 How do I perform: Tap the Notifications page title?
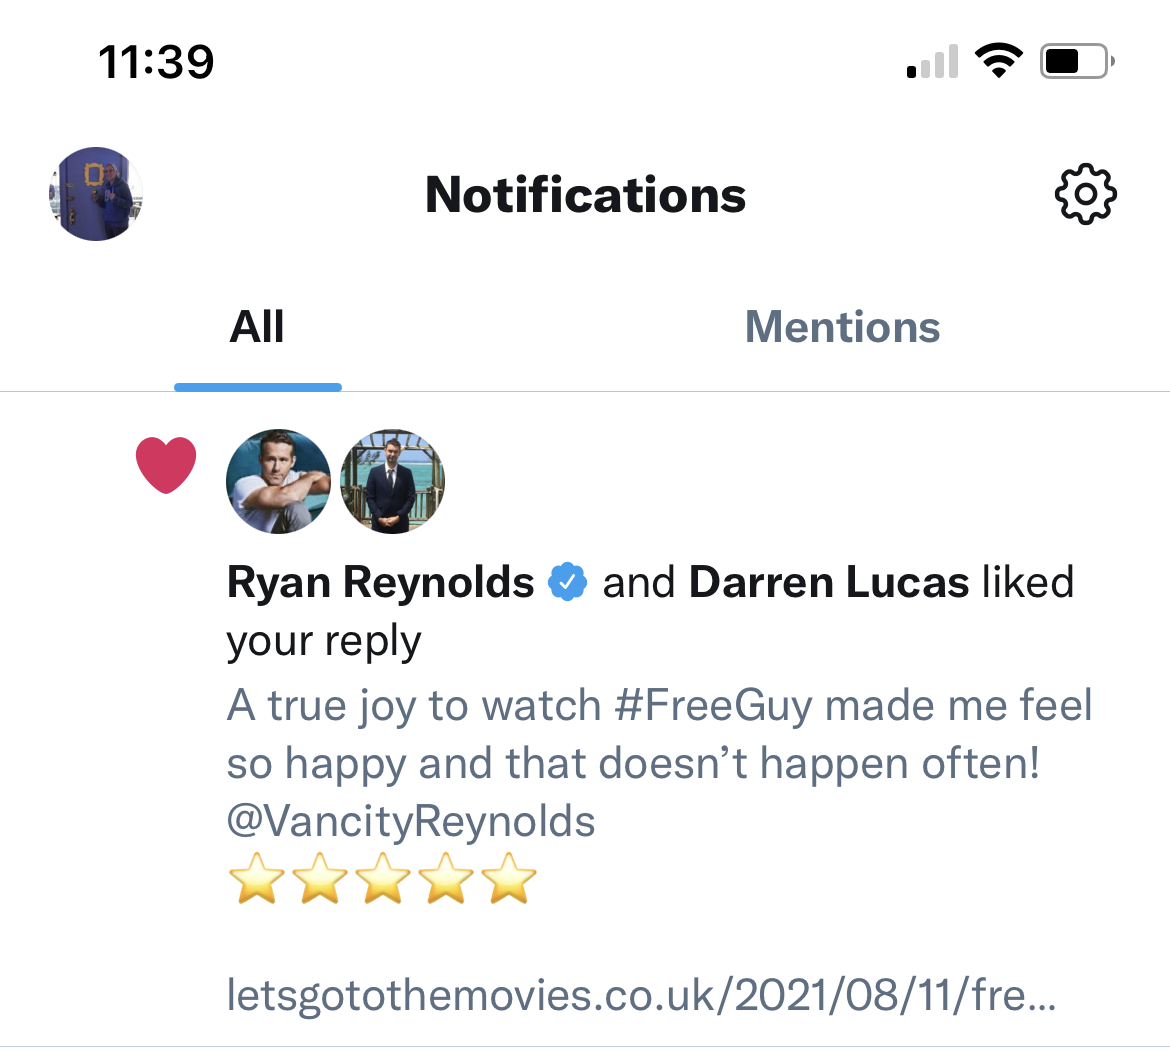[585, 194]
